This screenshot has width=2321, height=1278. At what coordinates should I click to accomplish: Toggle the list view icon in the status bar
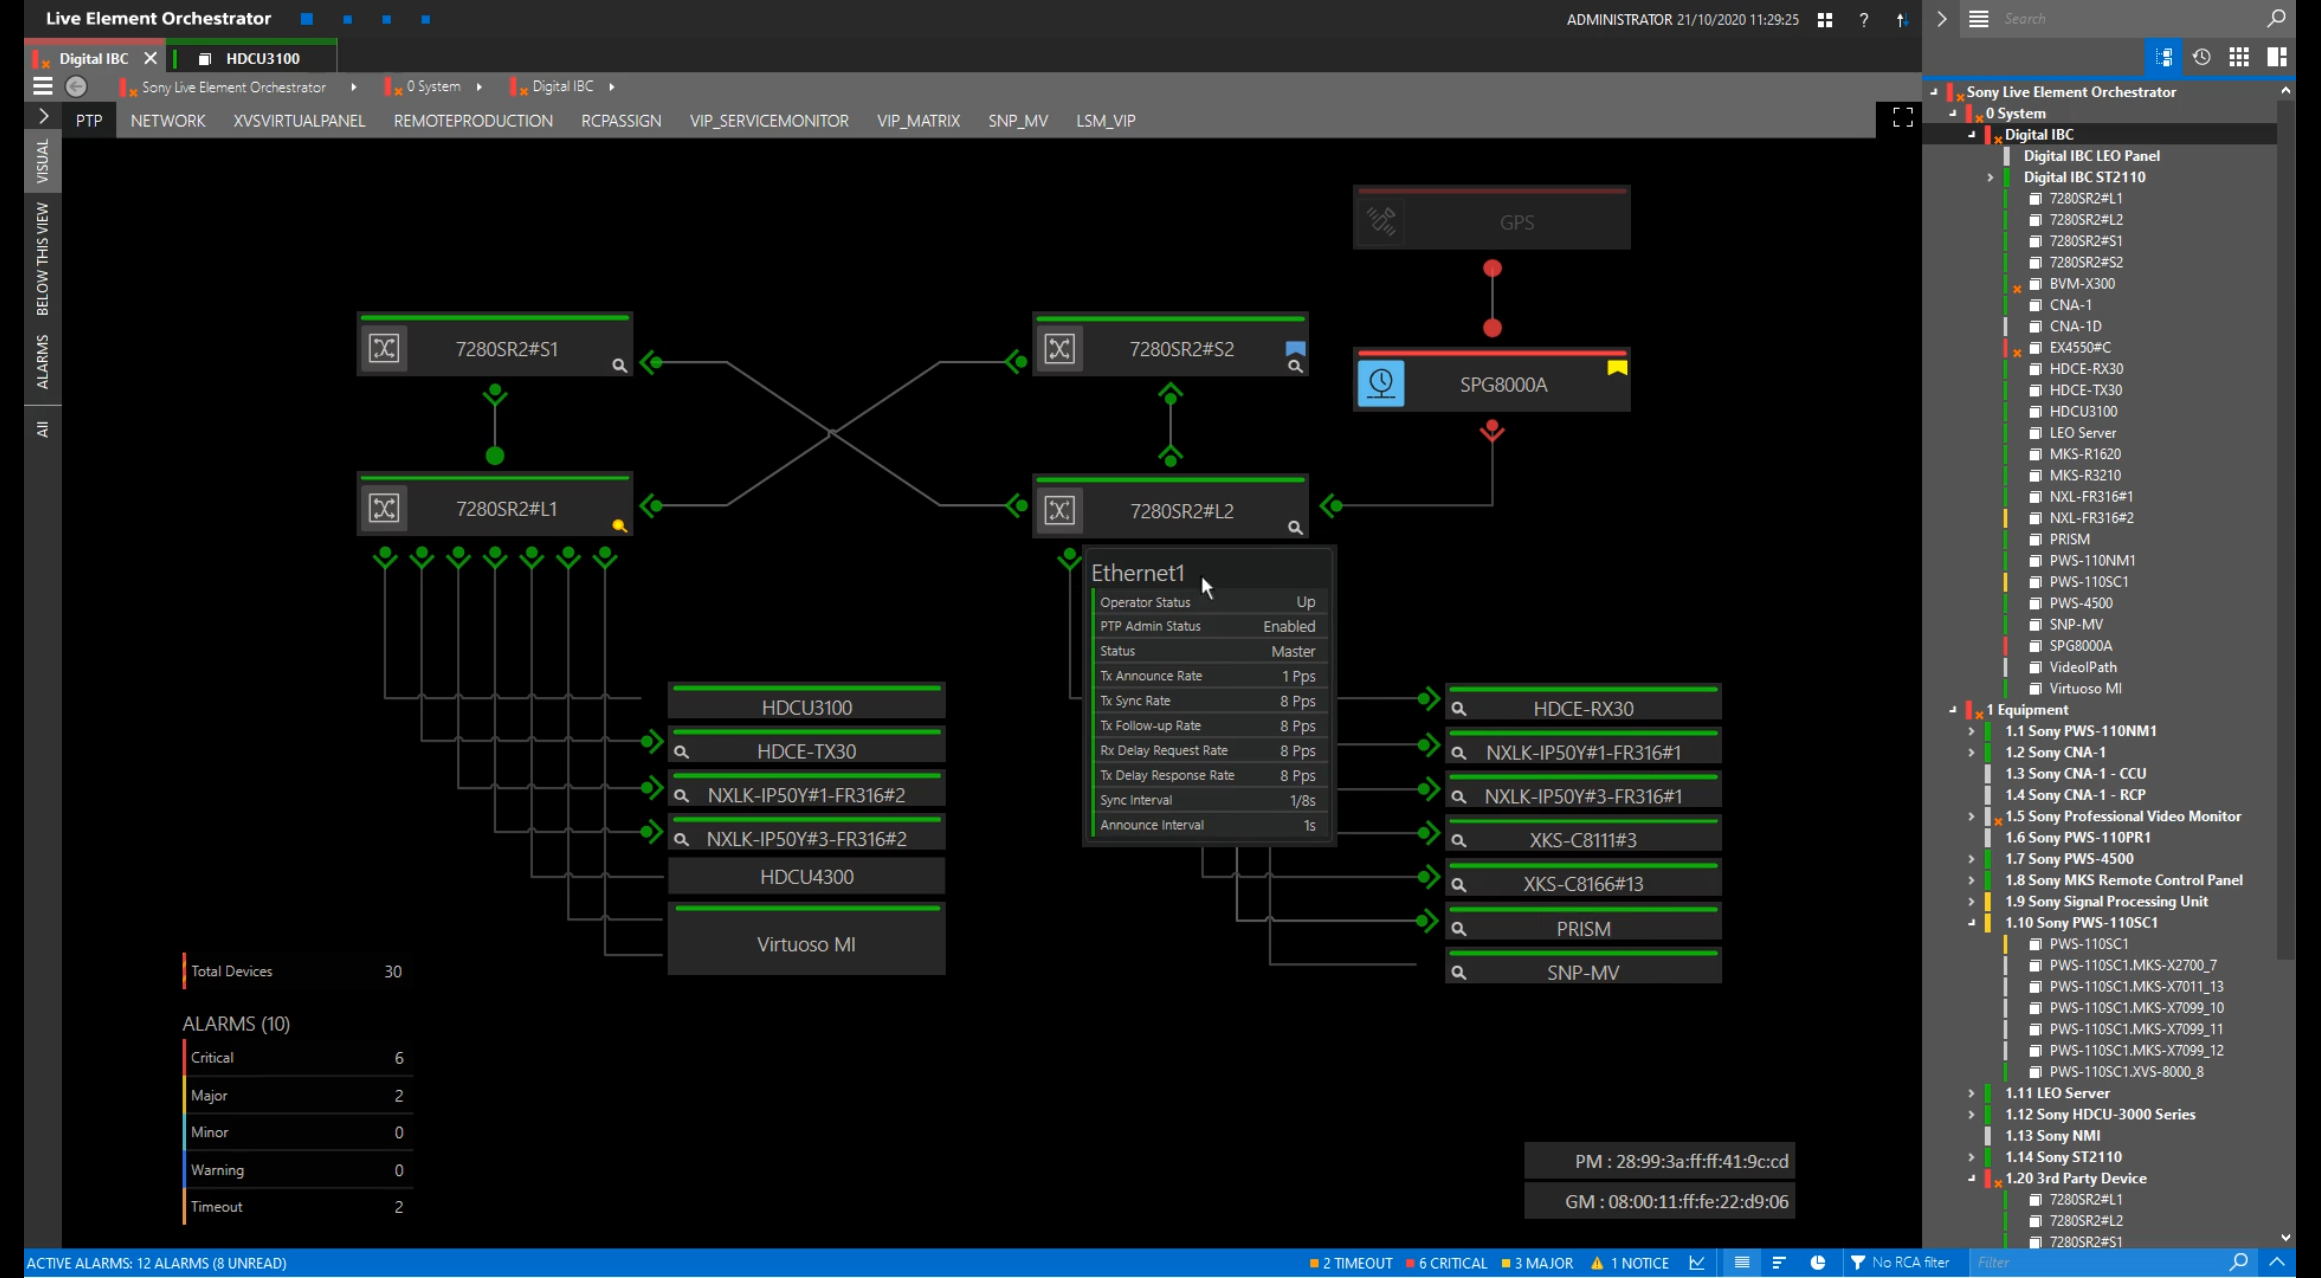pyautogui.click(x=1742, y=1263)
